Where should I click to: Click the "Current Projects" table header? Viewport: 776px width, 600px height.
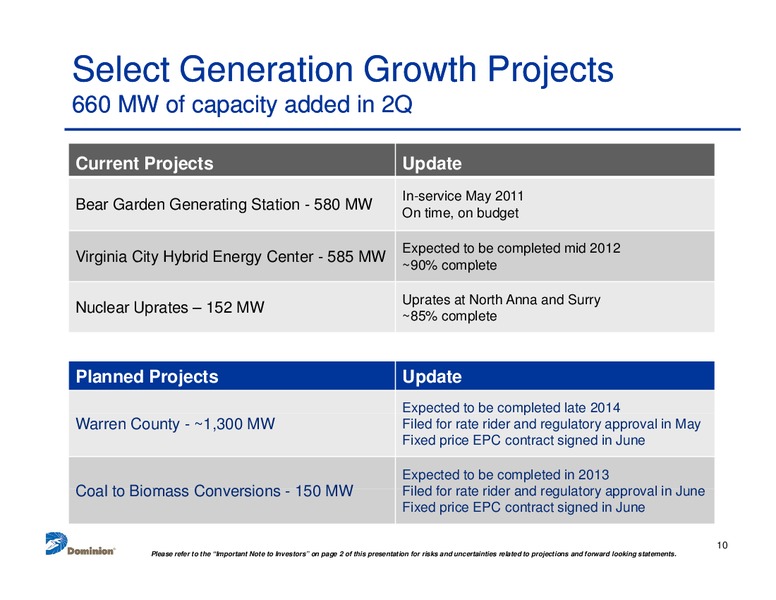(232, 160)
